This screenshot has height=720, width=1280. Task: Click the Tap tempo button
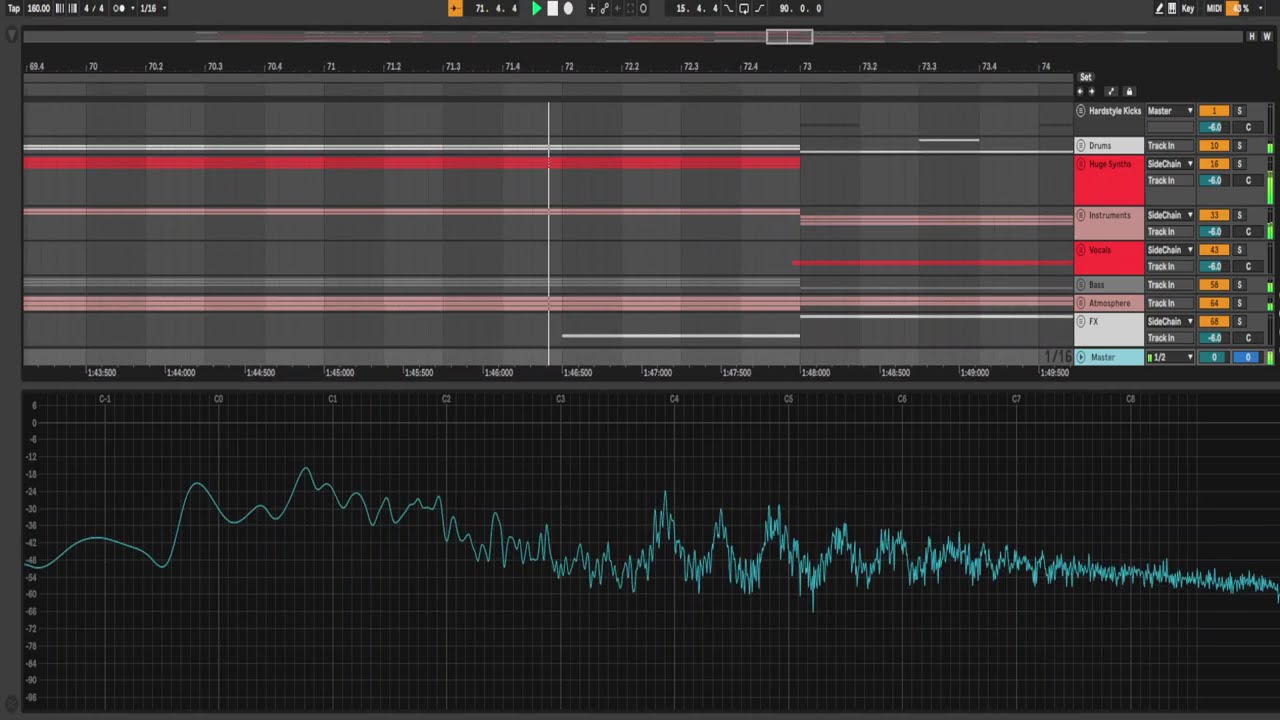coord(13,8)
